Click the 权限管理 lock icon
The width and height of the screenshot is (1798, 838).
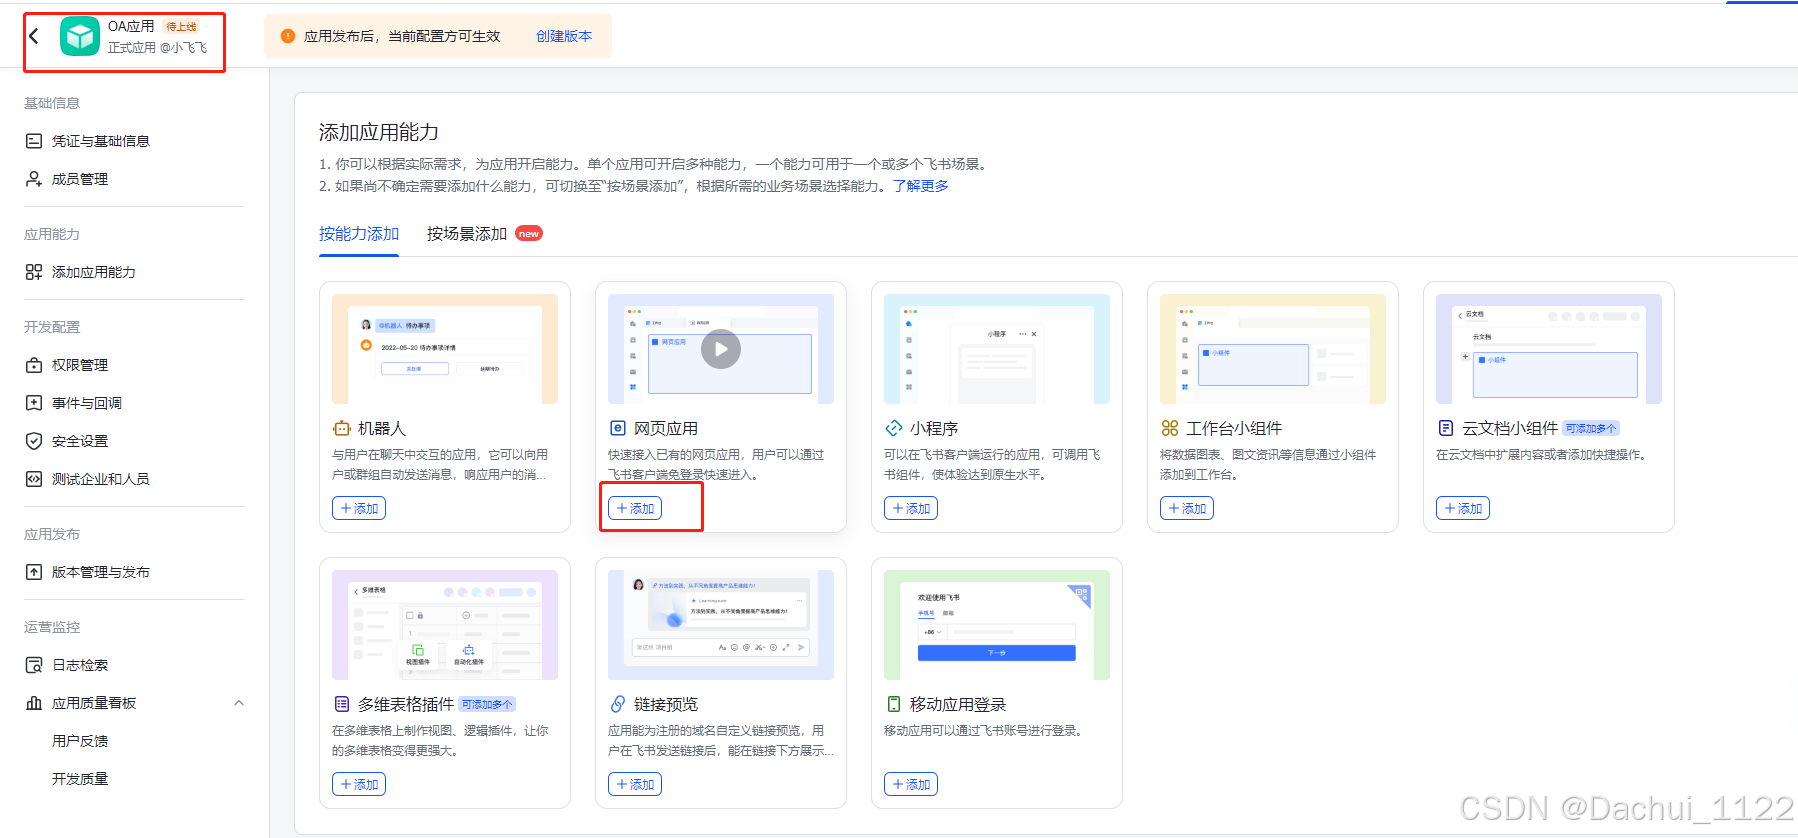click(x=34, y=365)
